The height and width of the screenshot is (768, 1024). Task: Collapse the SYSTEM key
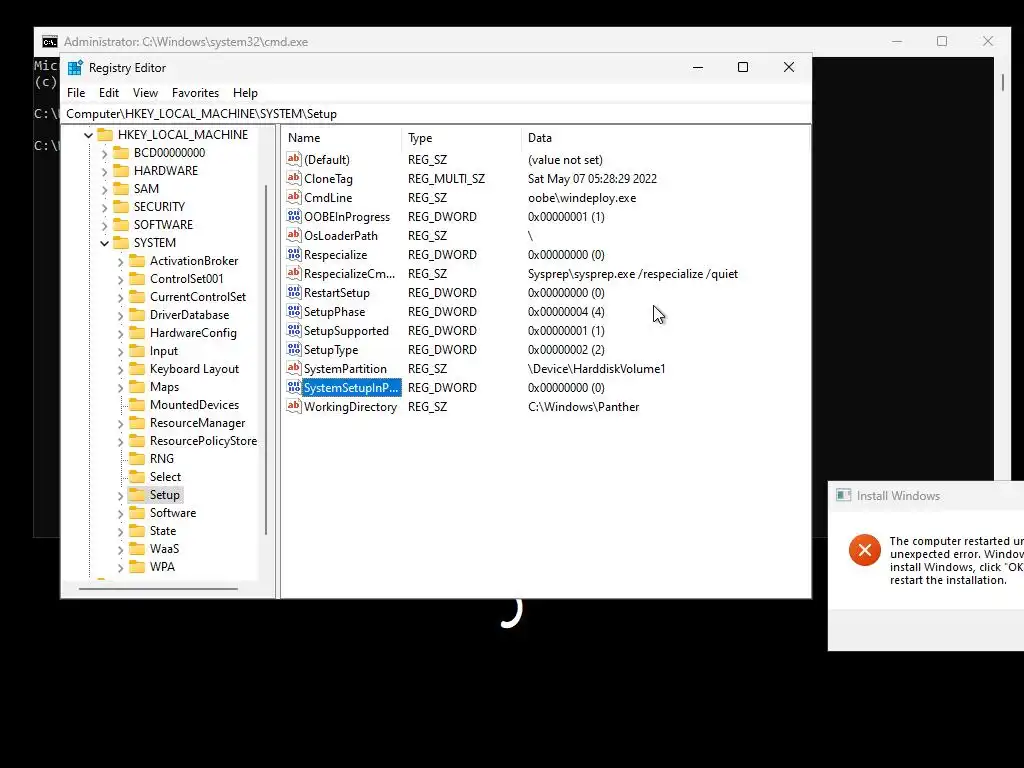(104, 243)
